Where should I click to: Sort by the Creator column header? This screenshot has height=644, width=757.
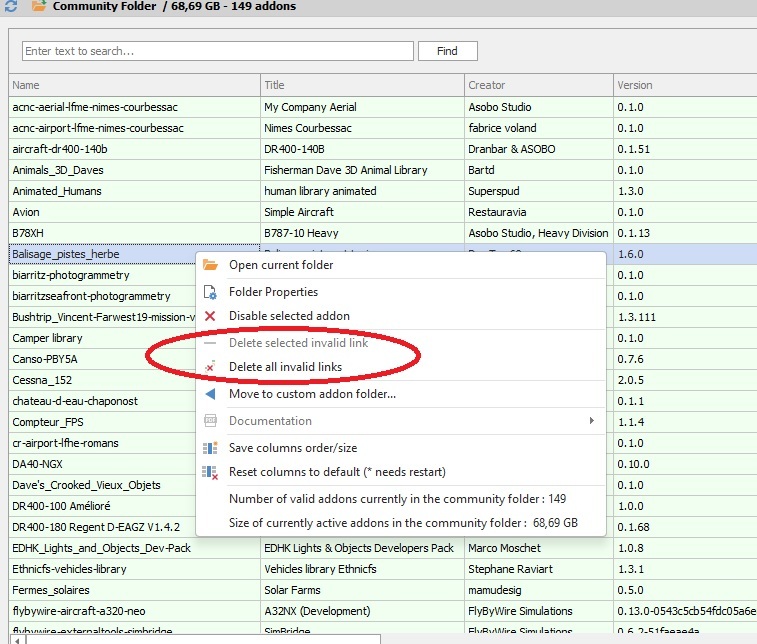click(x=538, y=85)
